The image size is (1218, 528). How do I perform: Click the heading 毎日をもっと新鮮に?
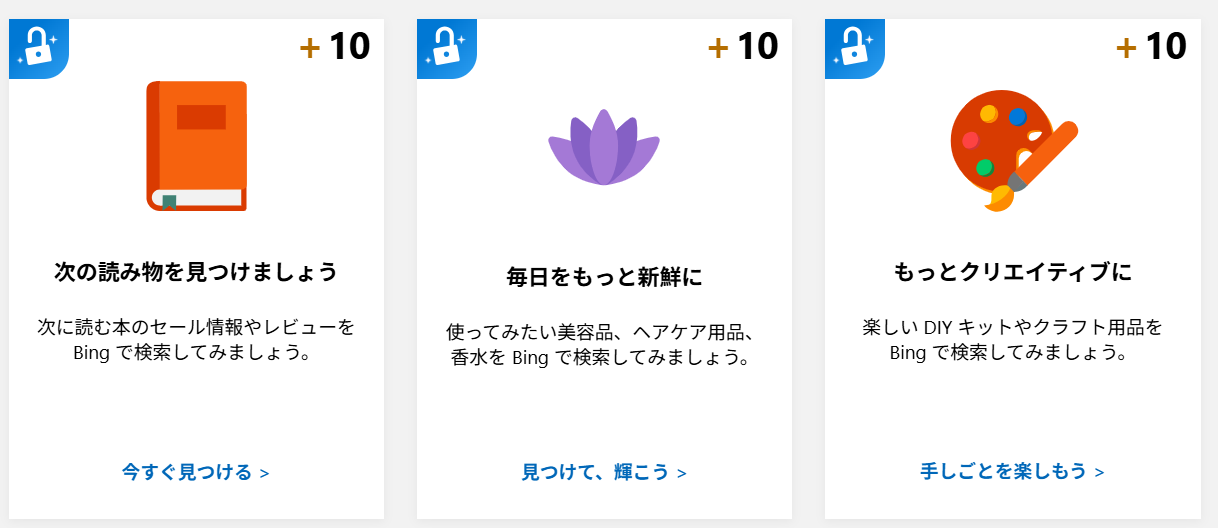click(604, 277)
